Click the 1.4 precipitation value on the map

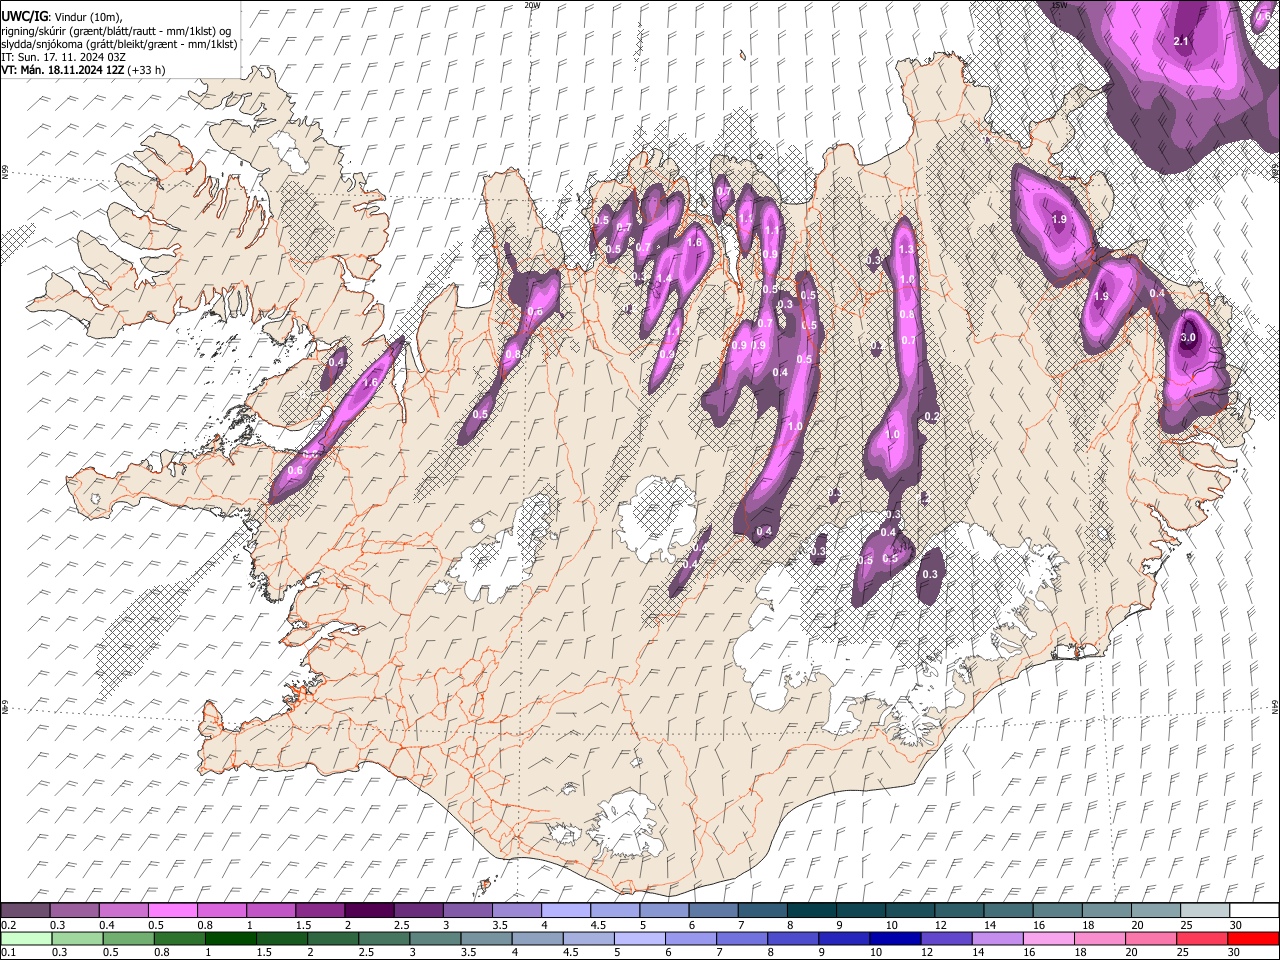tap(663, 278)
